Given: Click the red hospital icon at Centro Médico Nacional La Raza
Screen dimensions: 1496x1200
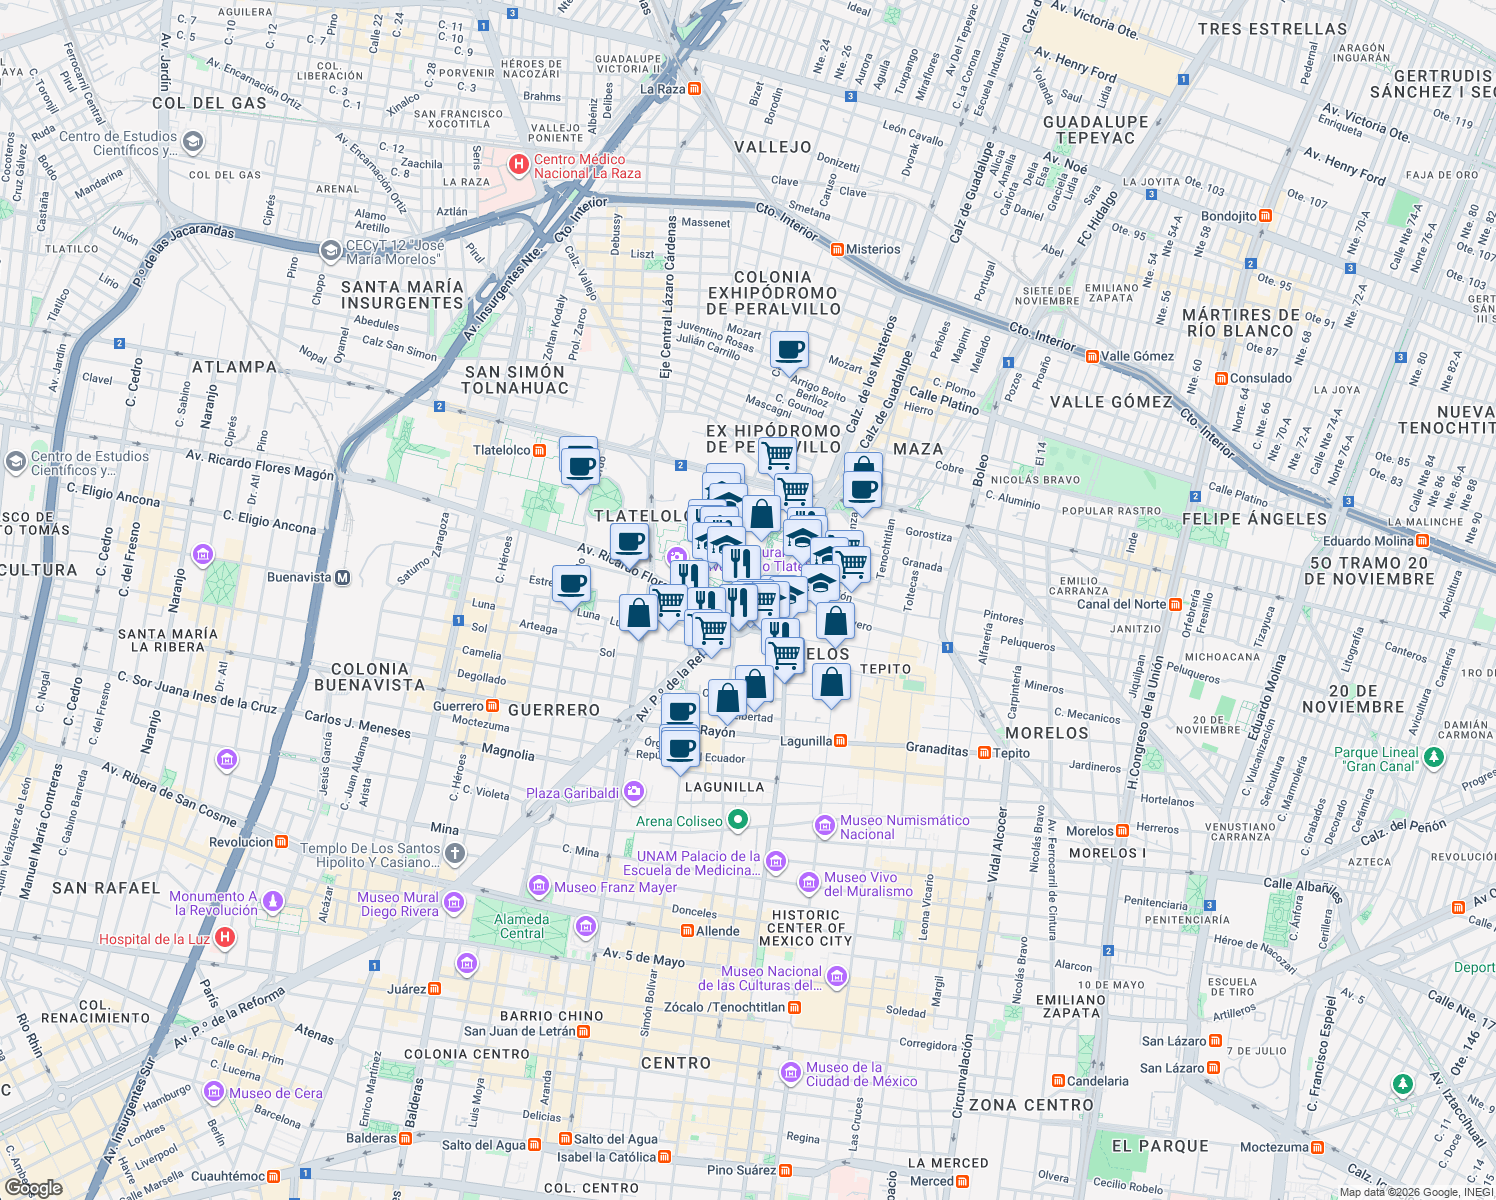Looking at the screenshot, I should (518, 163).
